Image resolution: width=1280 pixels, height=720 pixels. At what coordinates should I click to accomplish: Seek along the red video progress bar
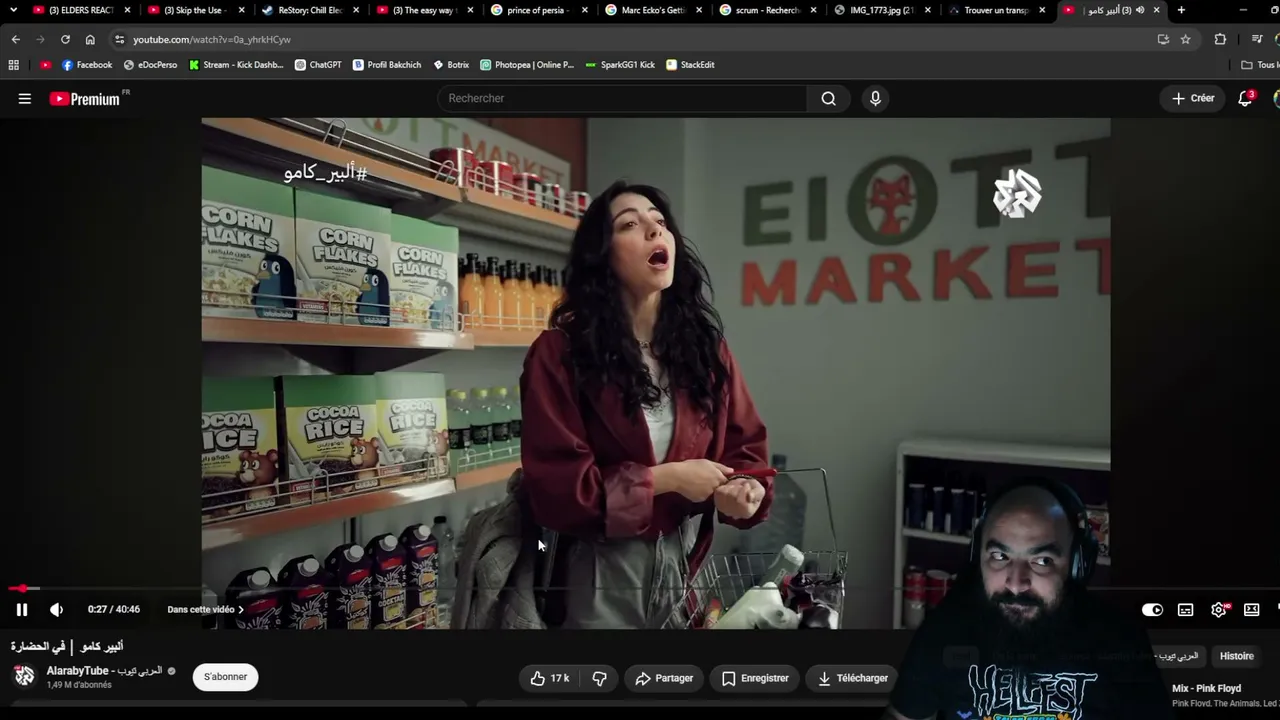tap(640, 588)
